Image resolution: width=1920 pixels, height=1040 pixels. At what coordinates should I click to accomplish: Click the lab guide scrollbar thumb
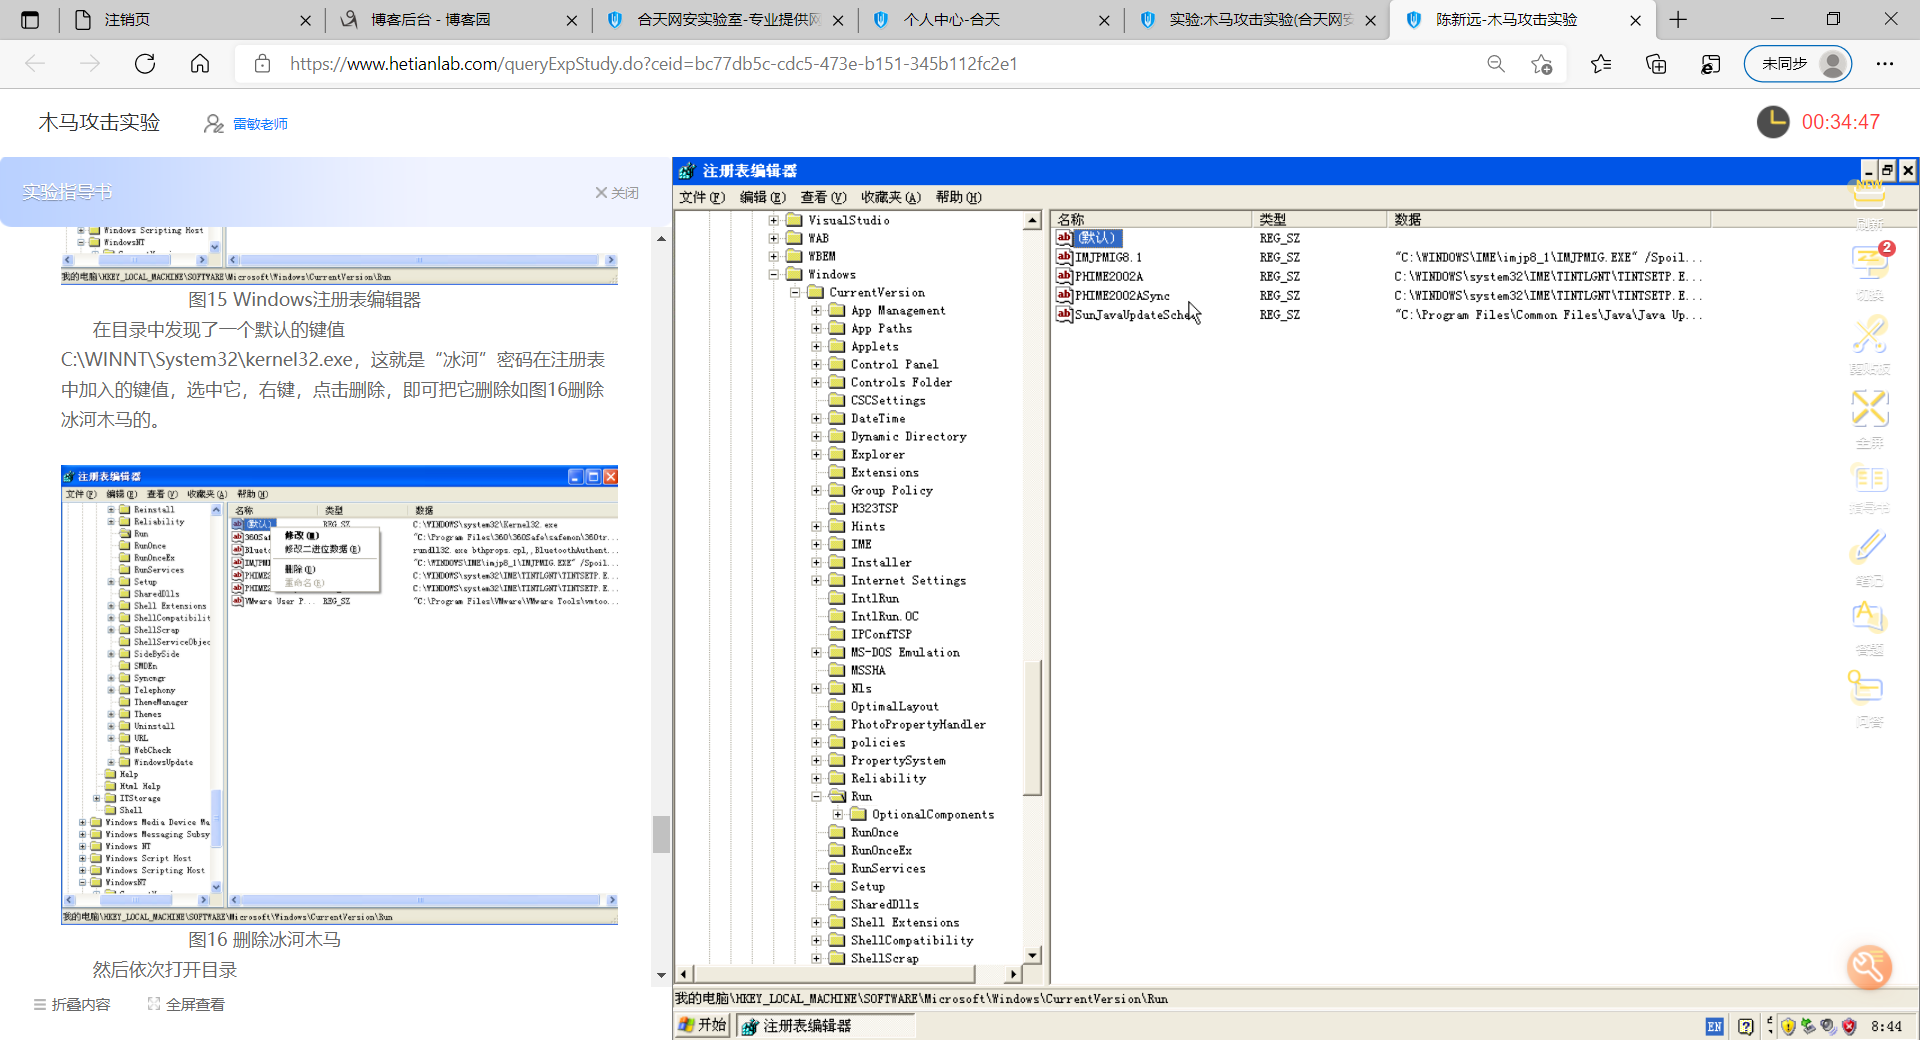[661, 834]
